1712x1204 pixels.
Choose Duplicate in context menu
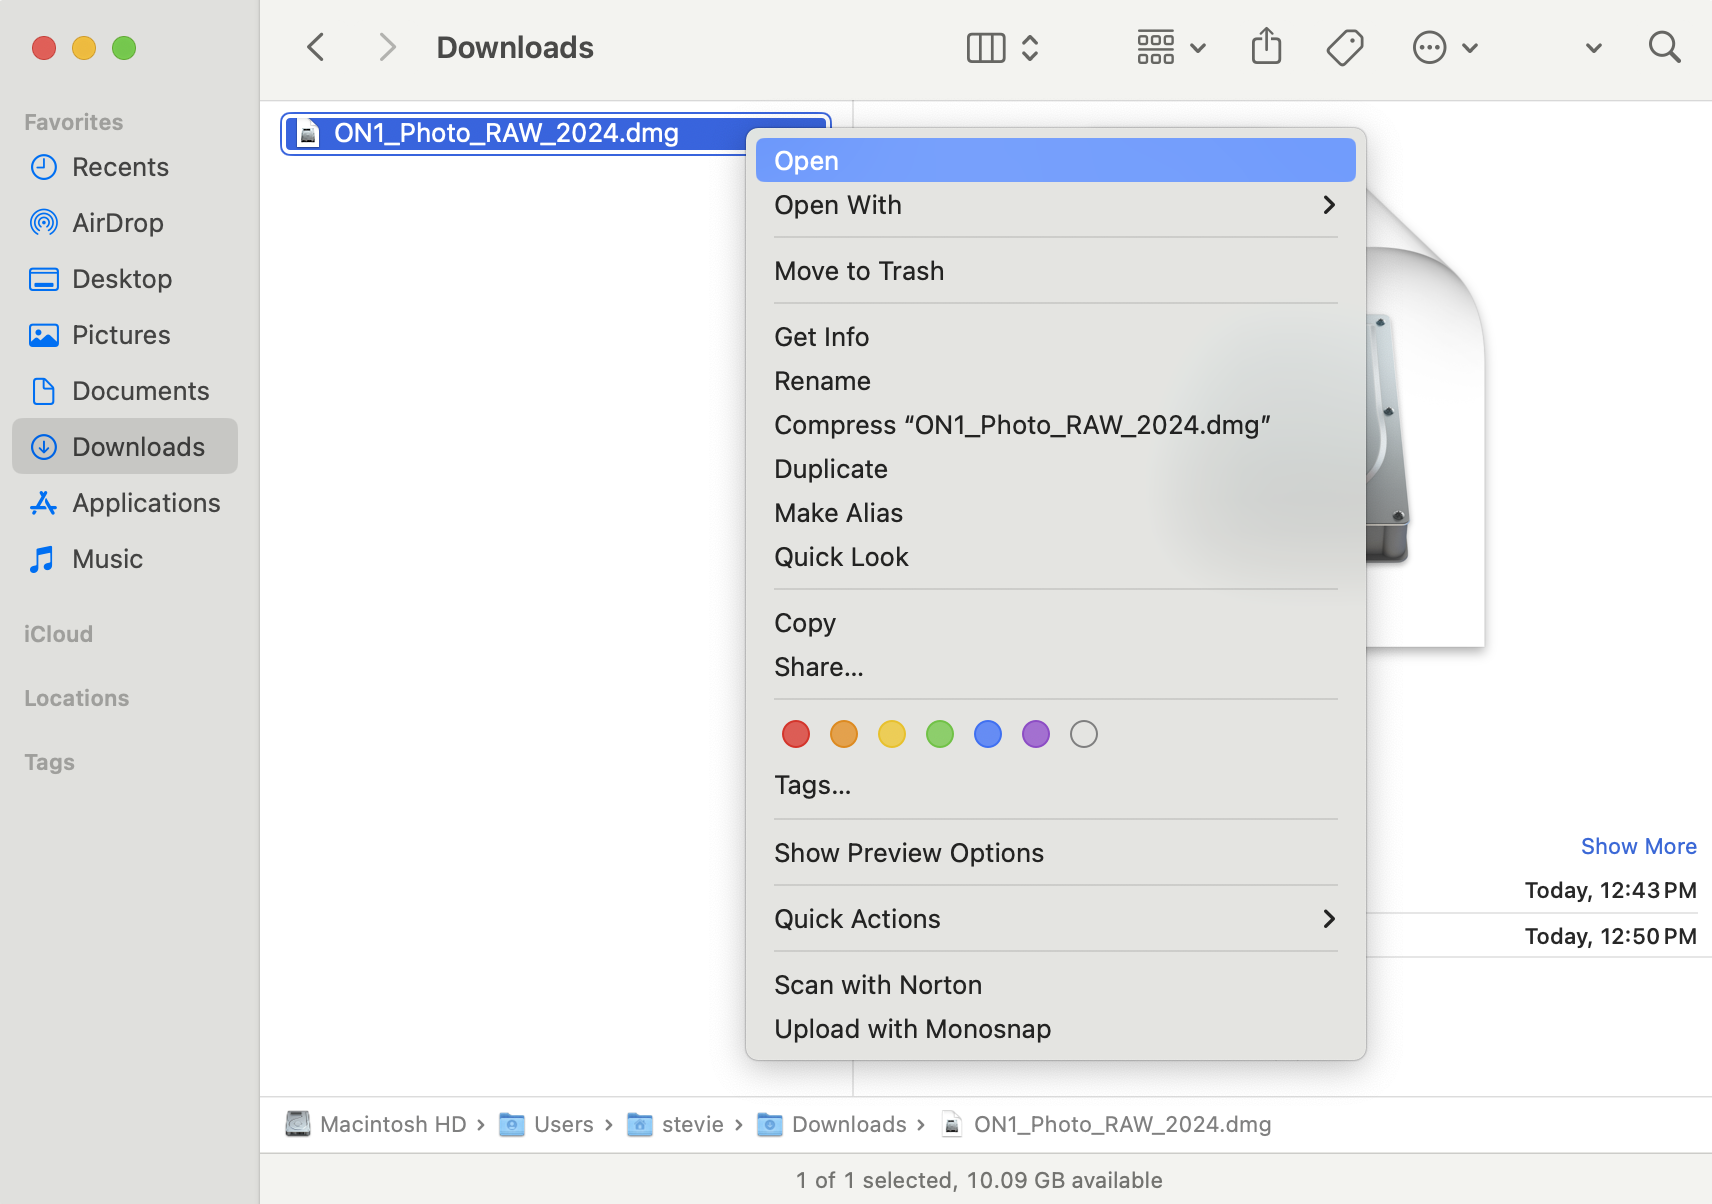1056,469
